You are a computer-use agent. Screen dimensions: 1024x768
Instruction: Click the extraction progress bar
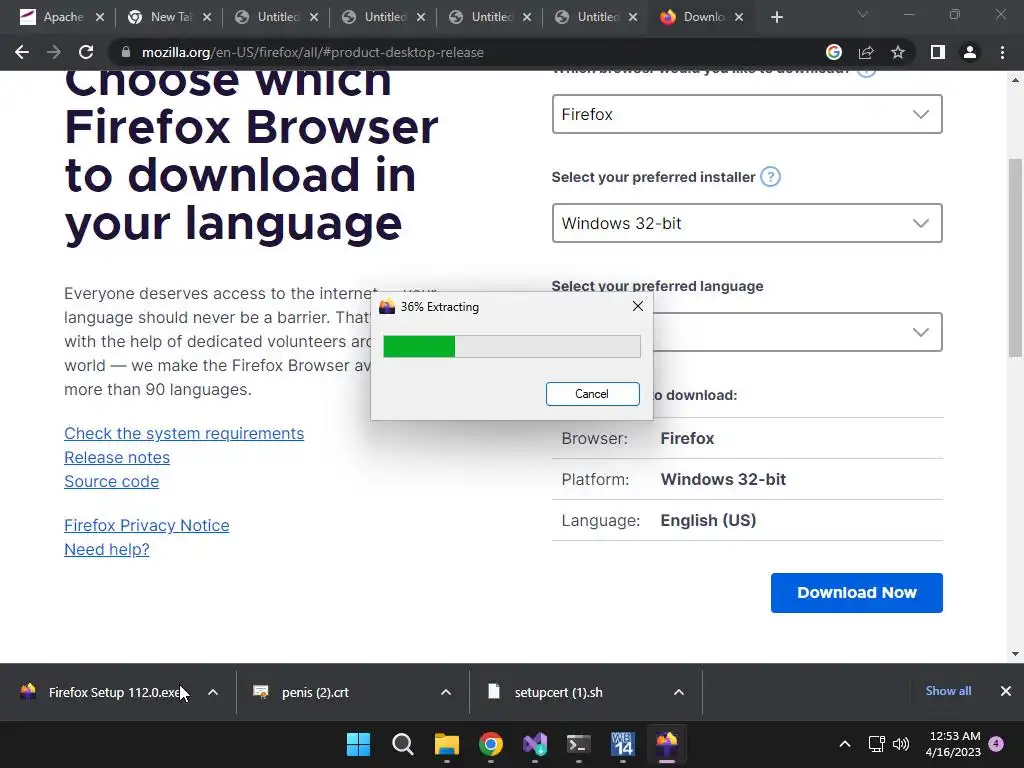tap(512, 346)
